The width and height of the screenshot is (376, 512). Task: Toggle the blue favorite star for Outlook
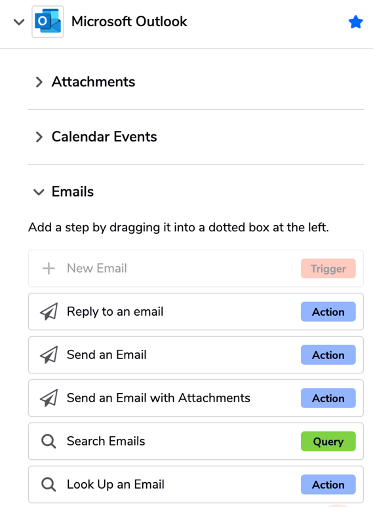pyautogui.click(x=355, y=22)
